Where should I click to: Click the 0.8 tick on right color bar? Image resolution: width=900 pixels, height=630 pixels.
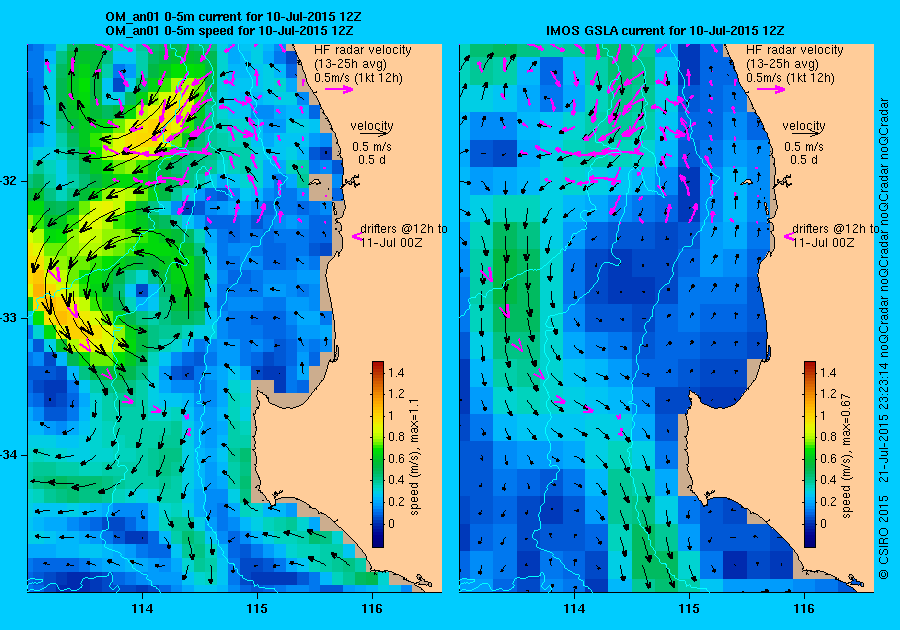(x=828, y=437)
